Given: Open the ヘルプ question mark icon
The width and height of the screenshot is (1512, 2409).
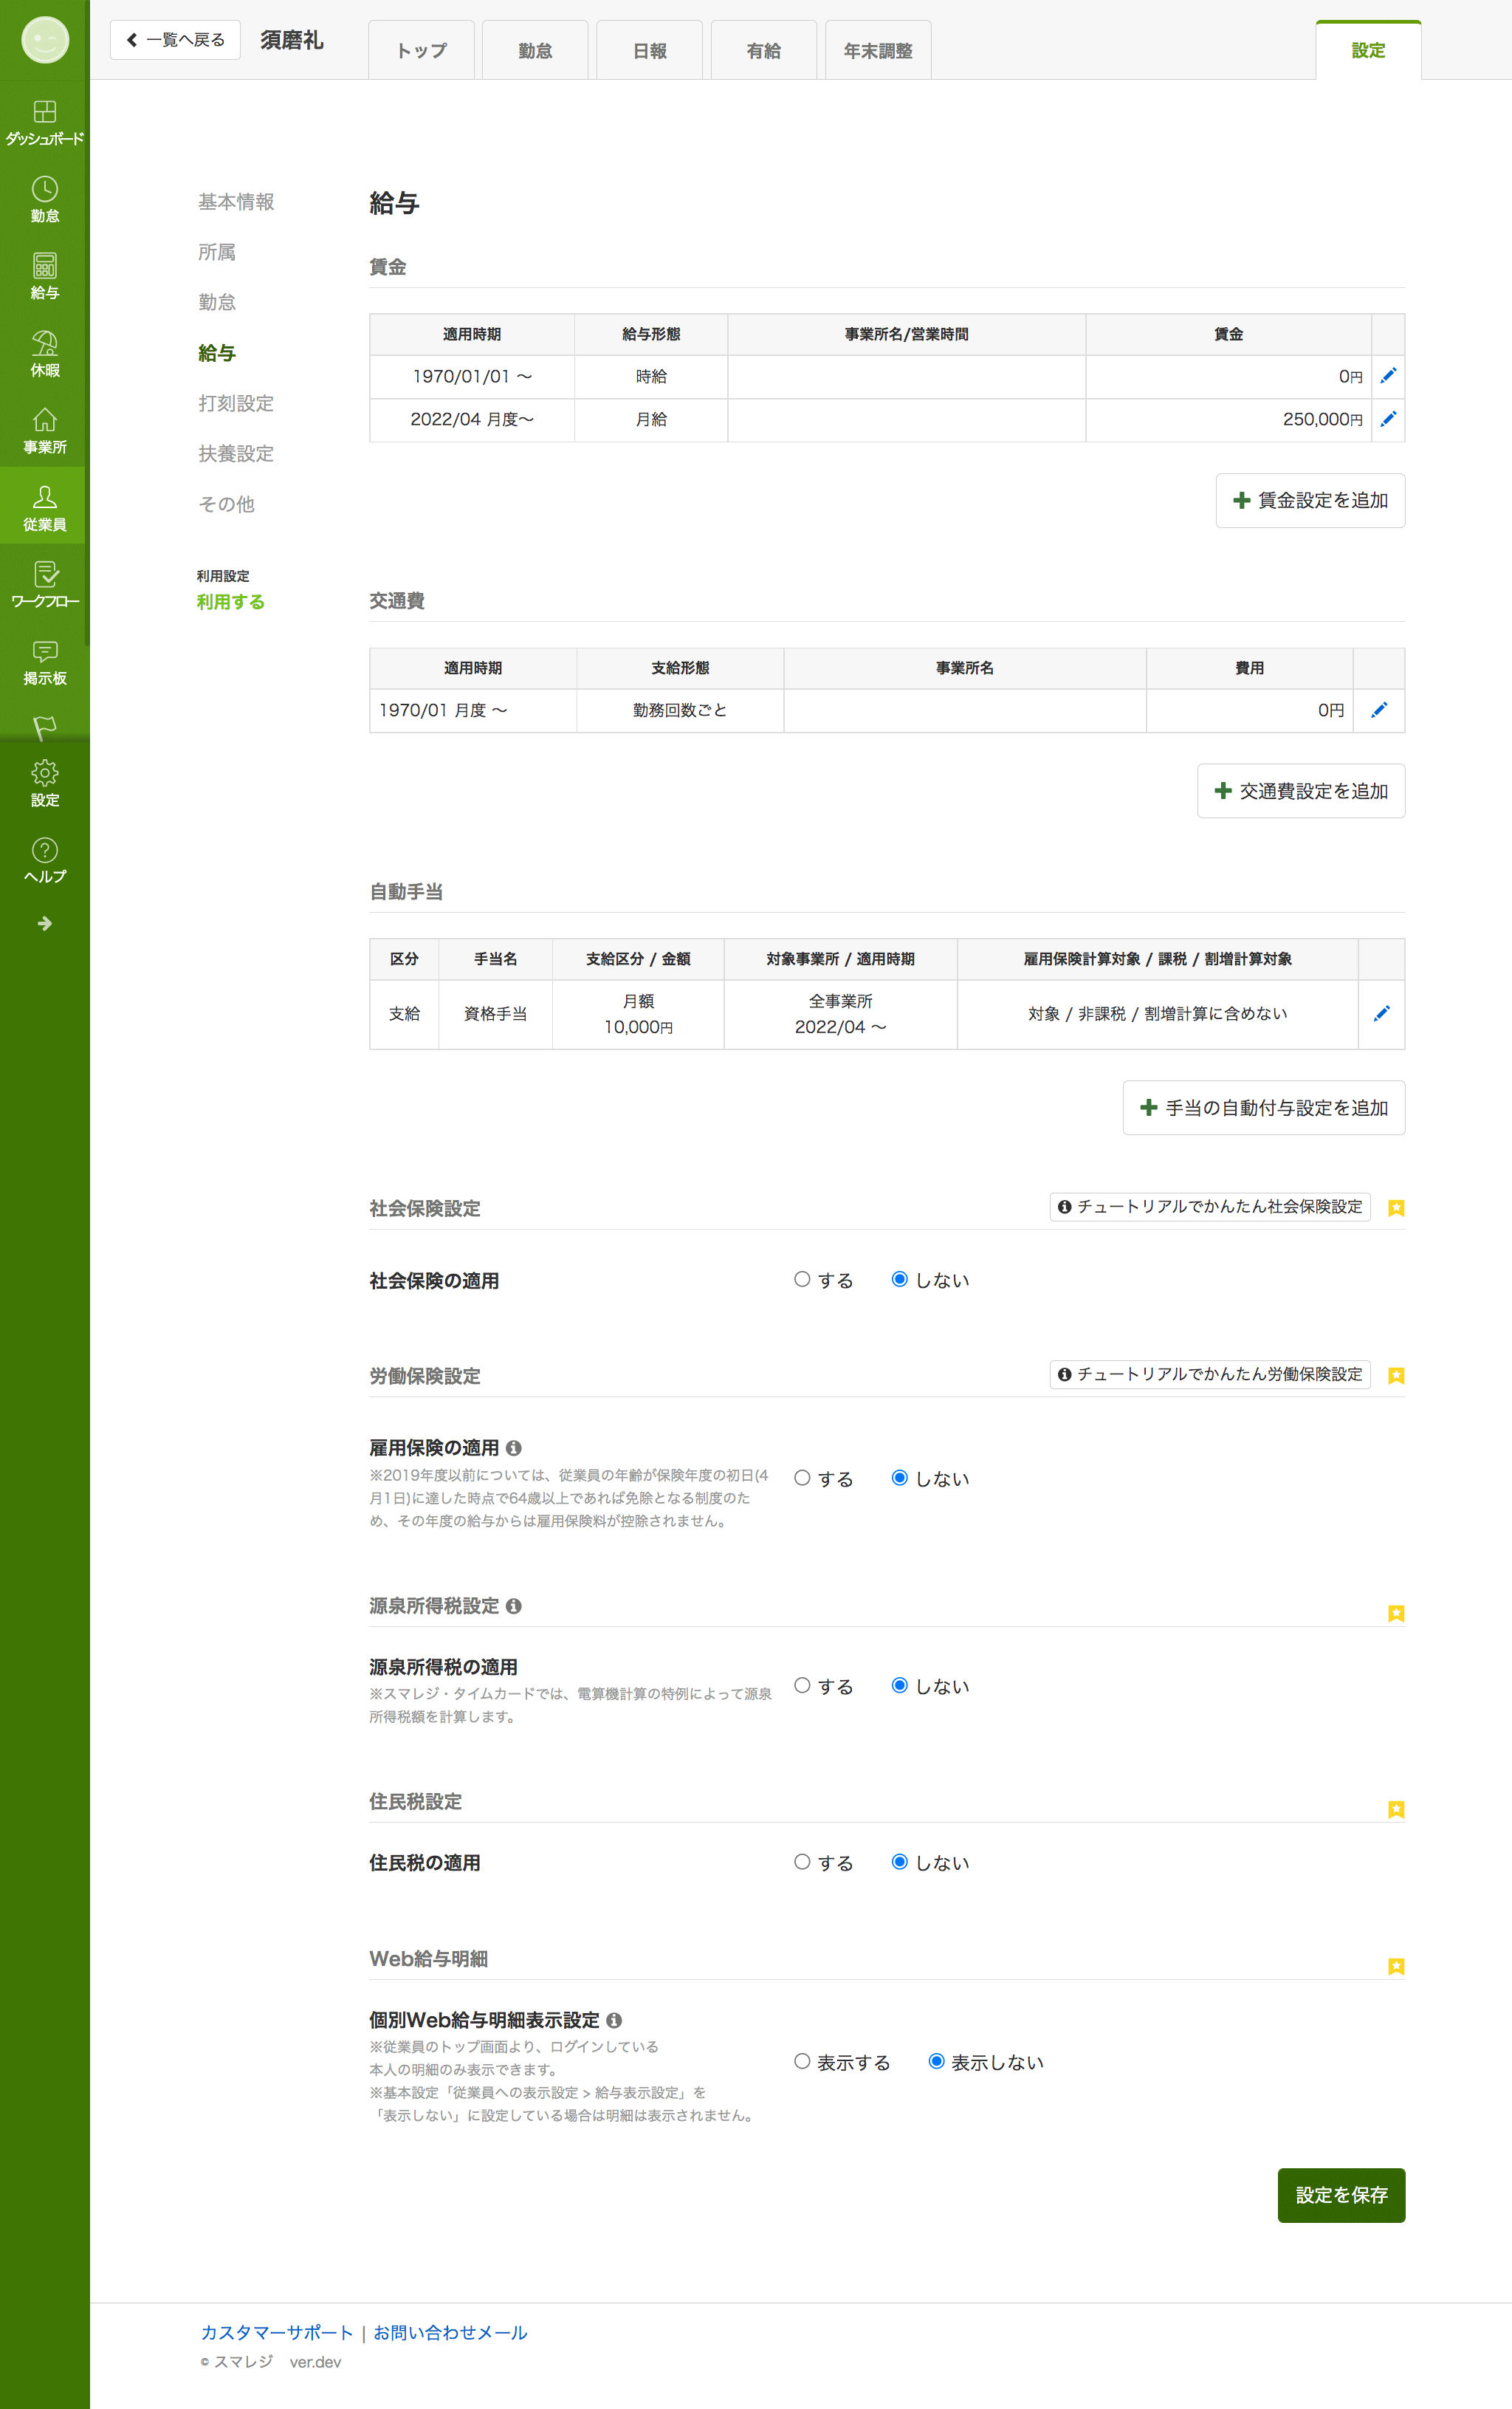Looking at the screenshot, I should [44, 860].
